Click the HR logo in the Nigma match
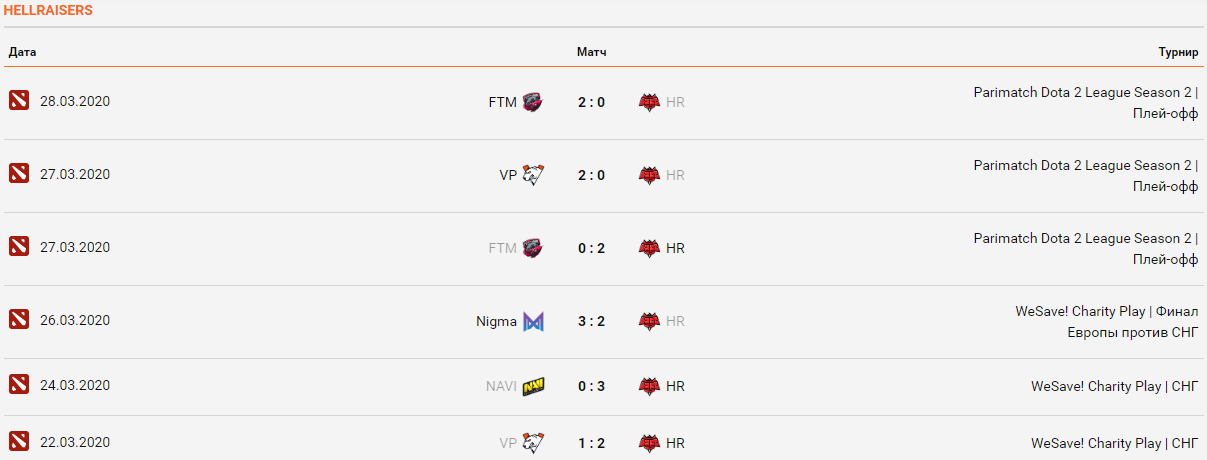The width and height of the screenshot is (1207, 460). 650,321
